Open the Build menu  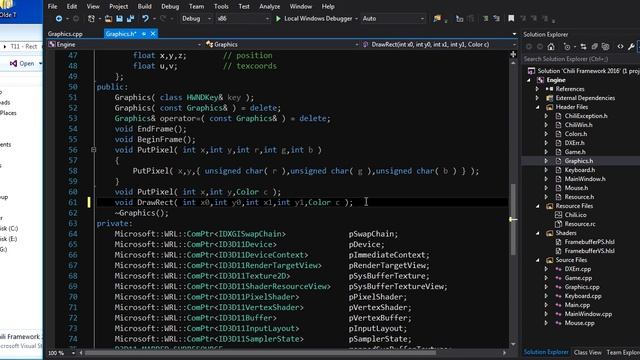click(144, 7)
